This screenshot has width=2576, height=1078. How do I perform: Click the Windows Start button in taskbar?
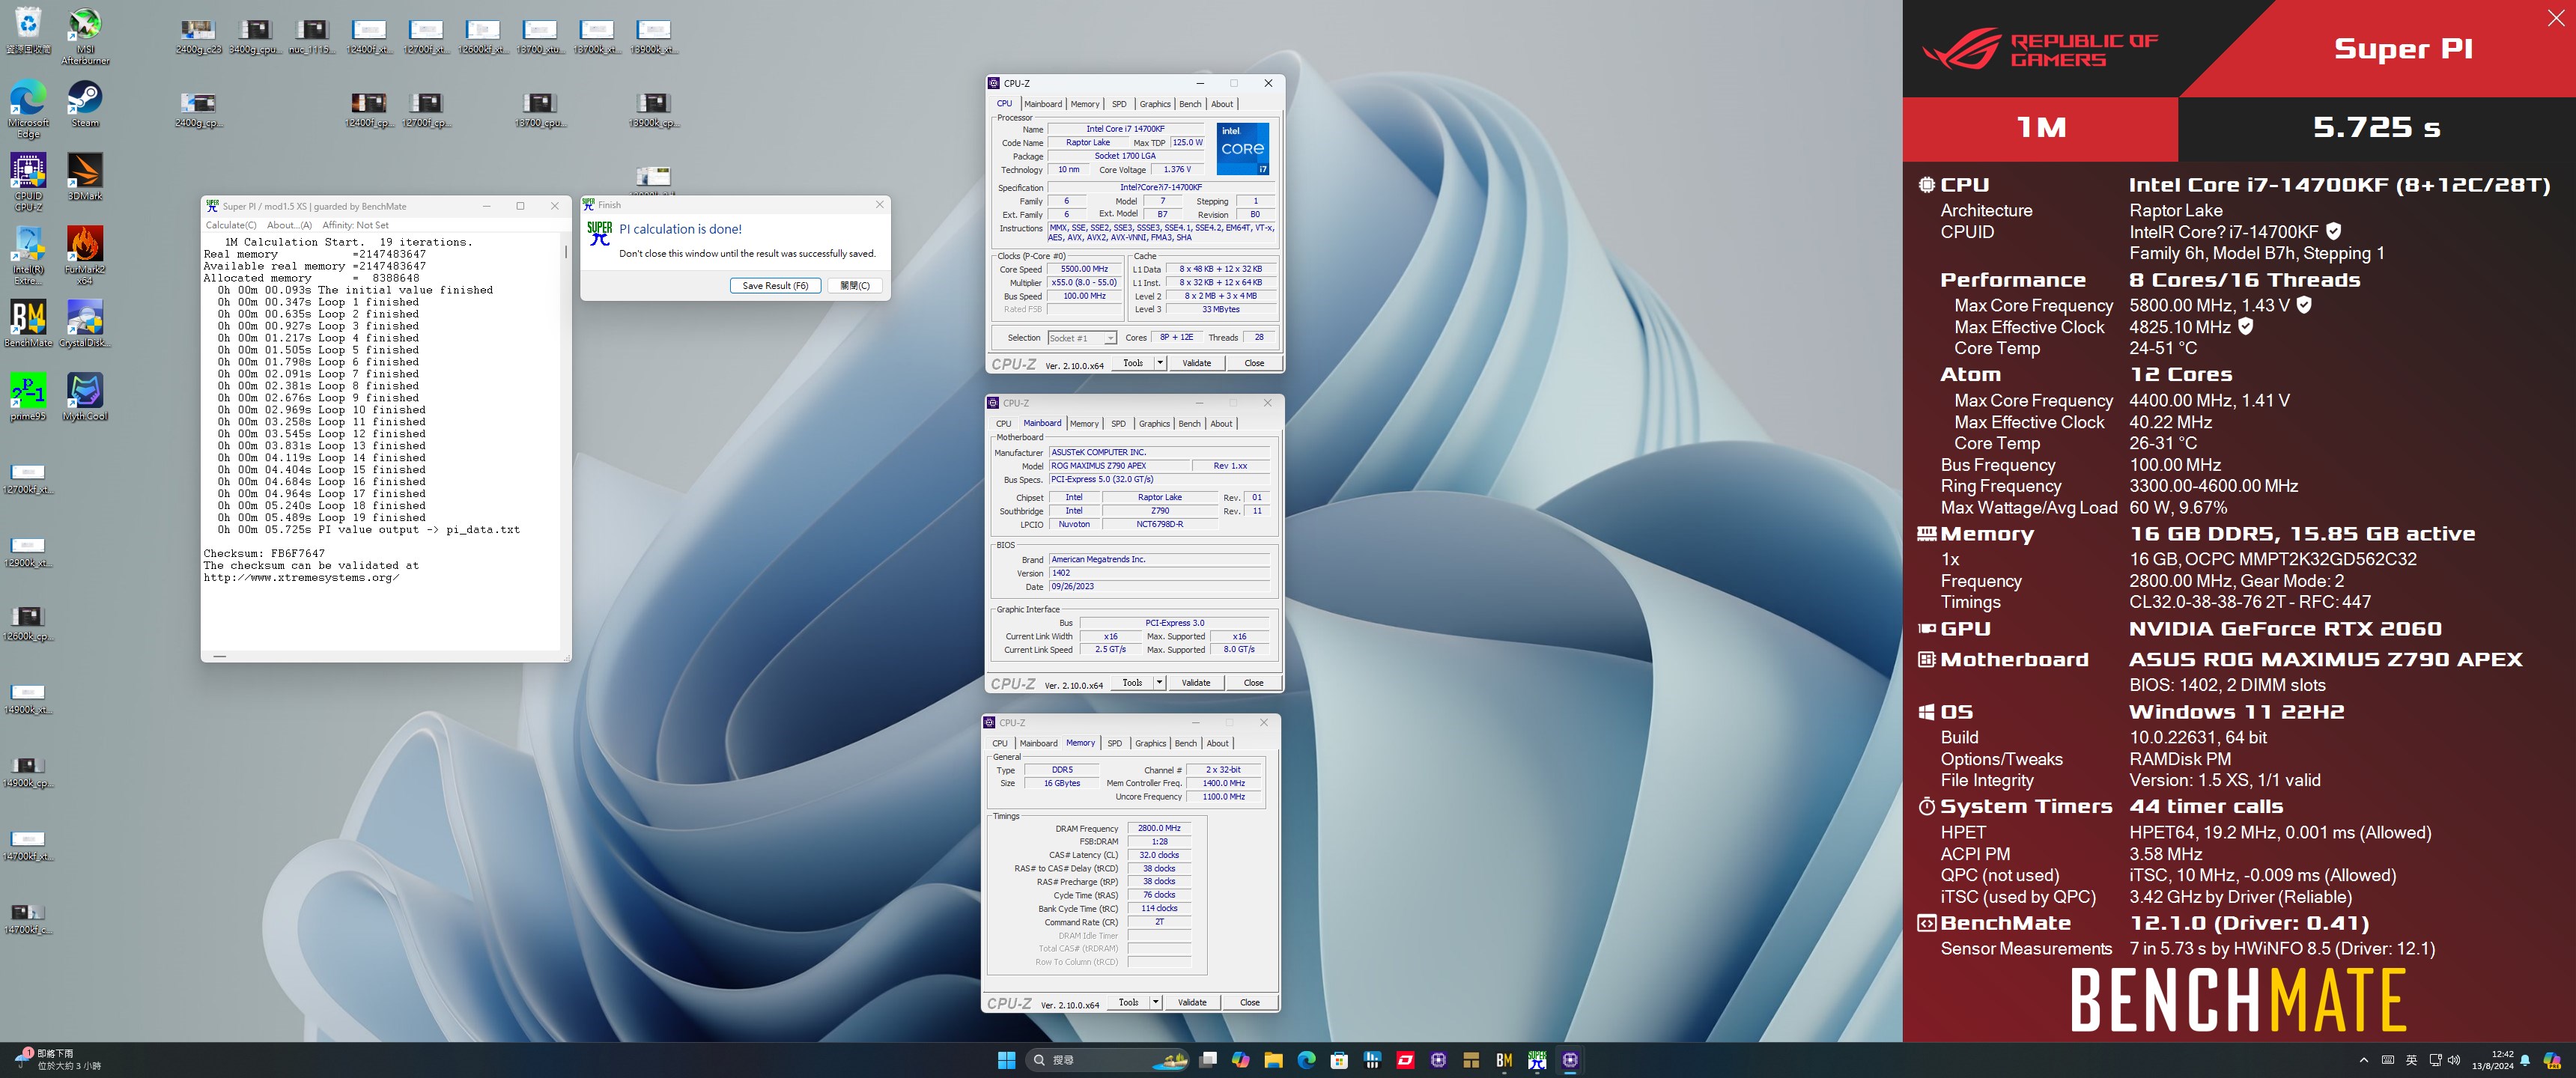pos(1006,1060)
